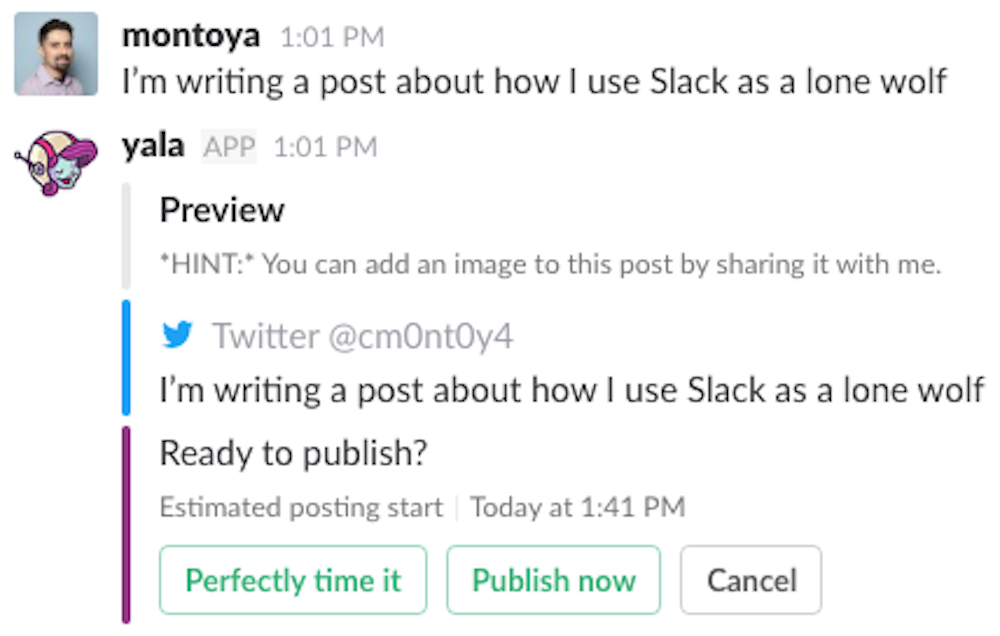Click montoya's 1:01 PM message timestamp
Viewport: 1000px width, 636px height.
pos(332,37)
